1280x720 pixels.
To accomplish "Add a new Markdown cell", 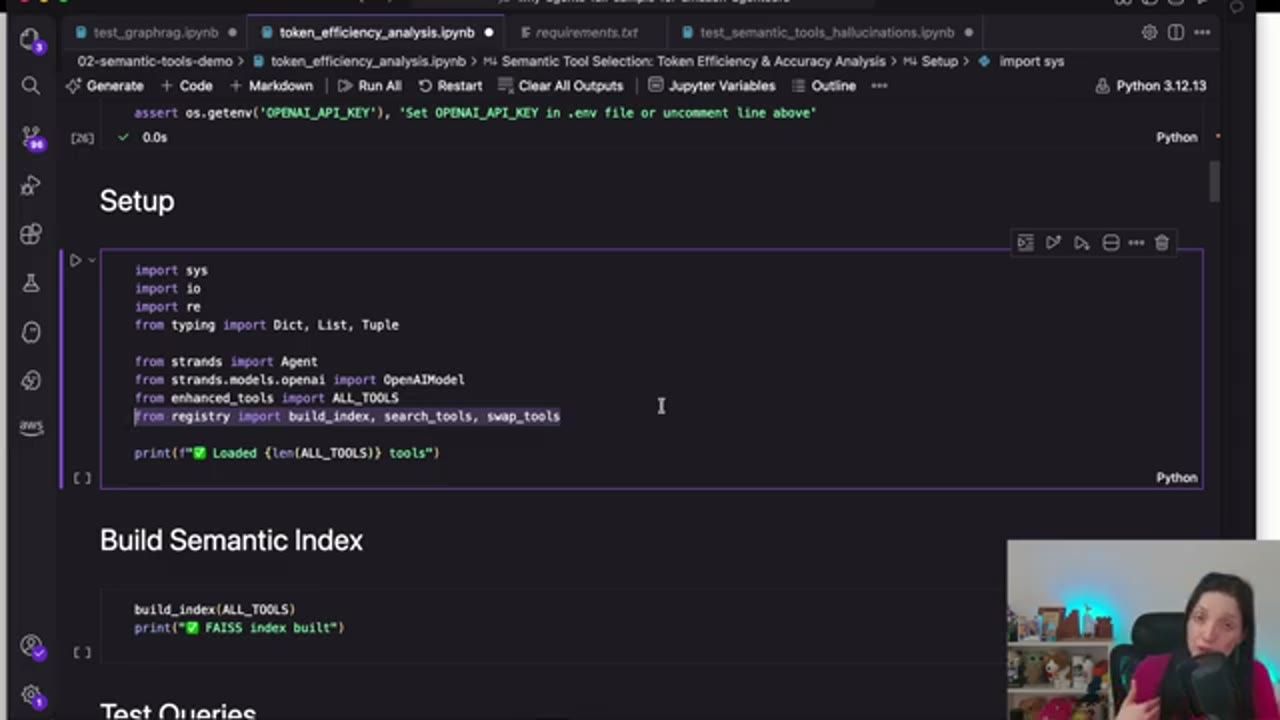I will click(x=271, y=86).
